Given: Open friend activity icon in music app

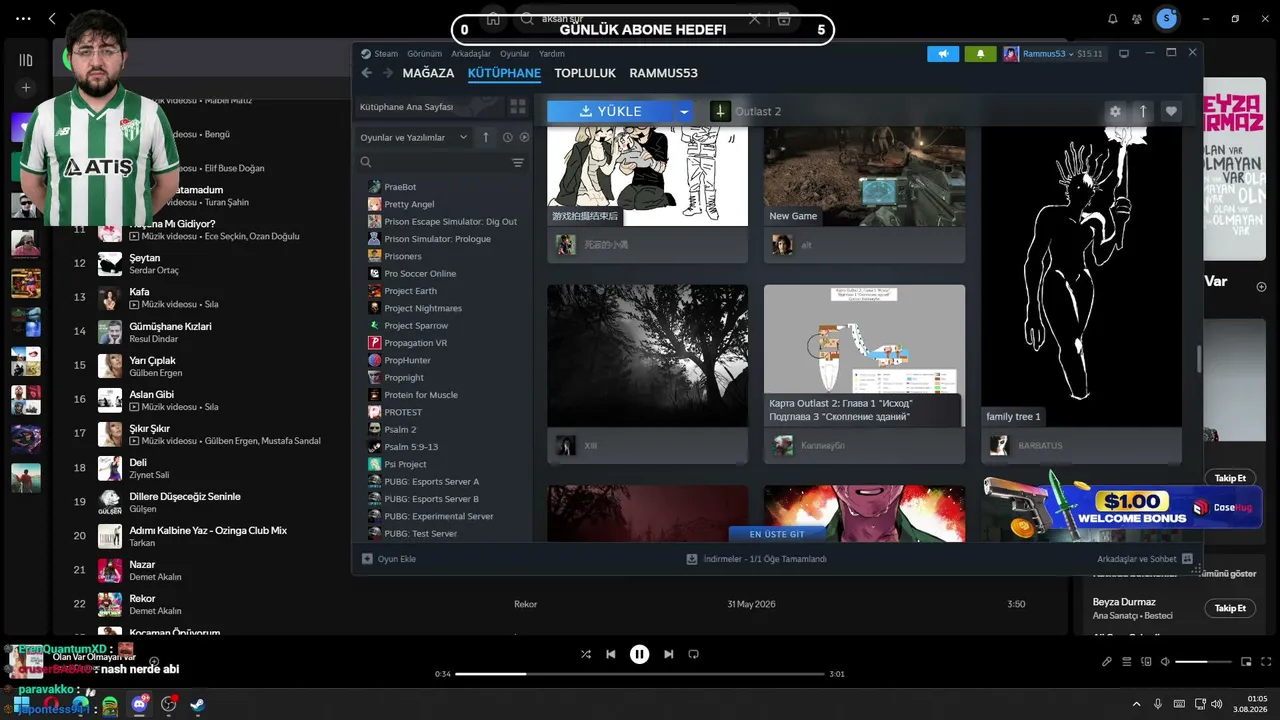Looking at the screenshot, I should 1137,18.
